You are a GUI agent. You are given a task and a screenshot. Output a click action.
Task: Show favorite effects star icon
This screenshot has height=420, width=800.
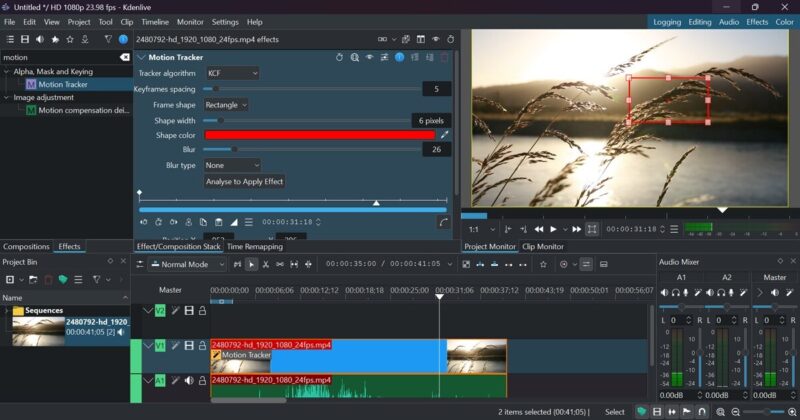[x=70, y=39]
